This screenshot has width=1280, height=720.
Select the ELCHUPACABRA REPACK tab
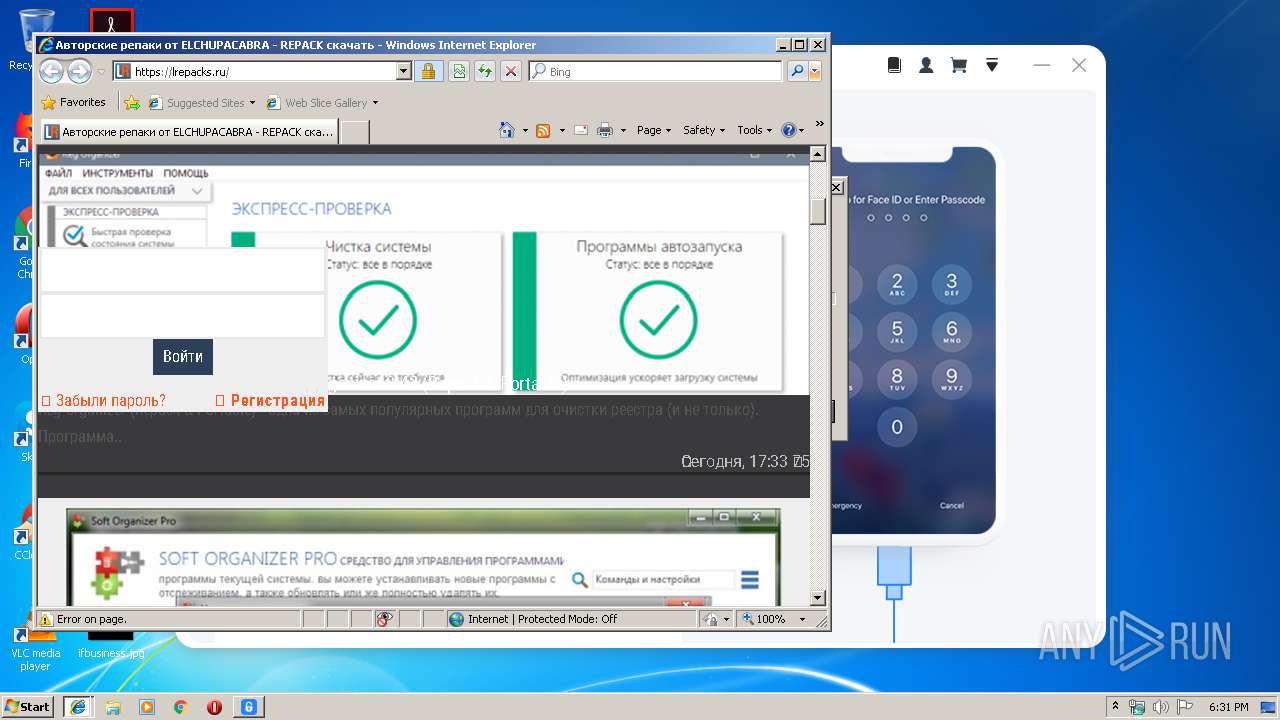point(189,131)
